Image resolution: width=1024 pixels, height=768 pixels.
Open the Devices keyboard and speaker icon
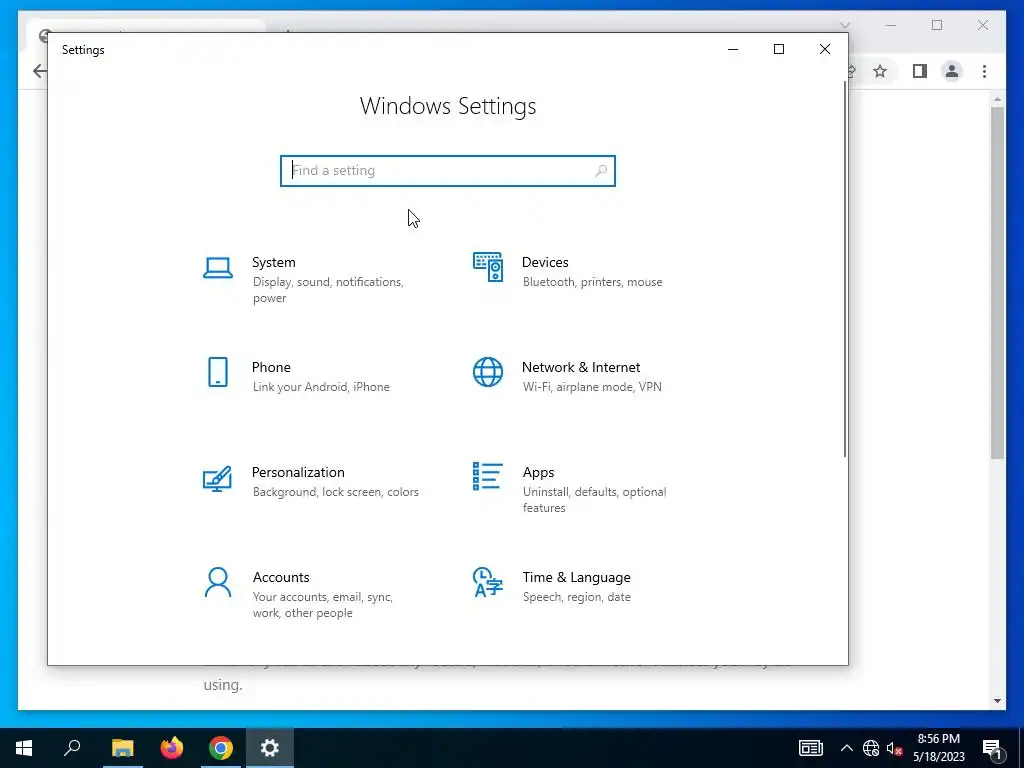click(488, 266)
